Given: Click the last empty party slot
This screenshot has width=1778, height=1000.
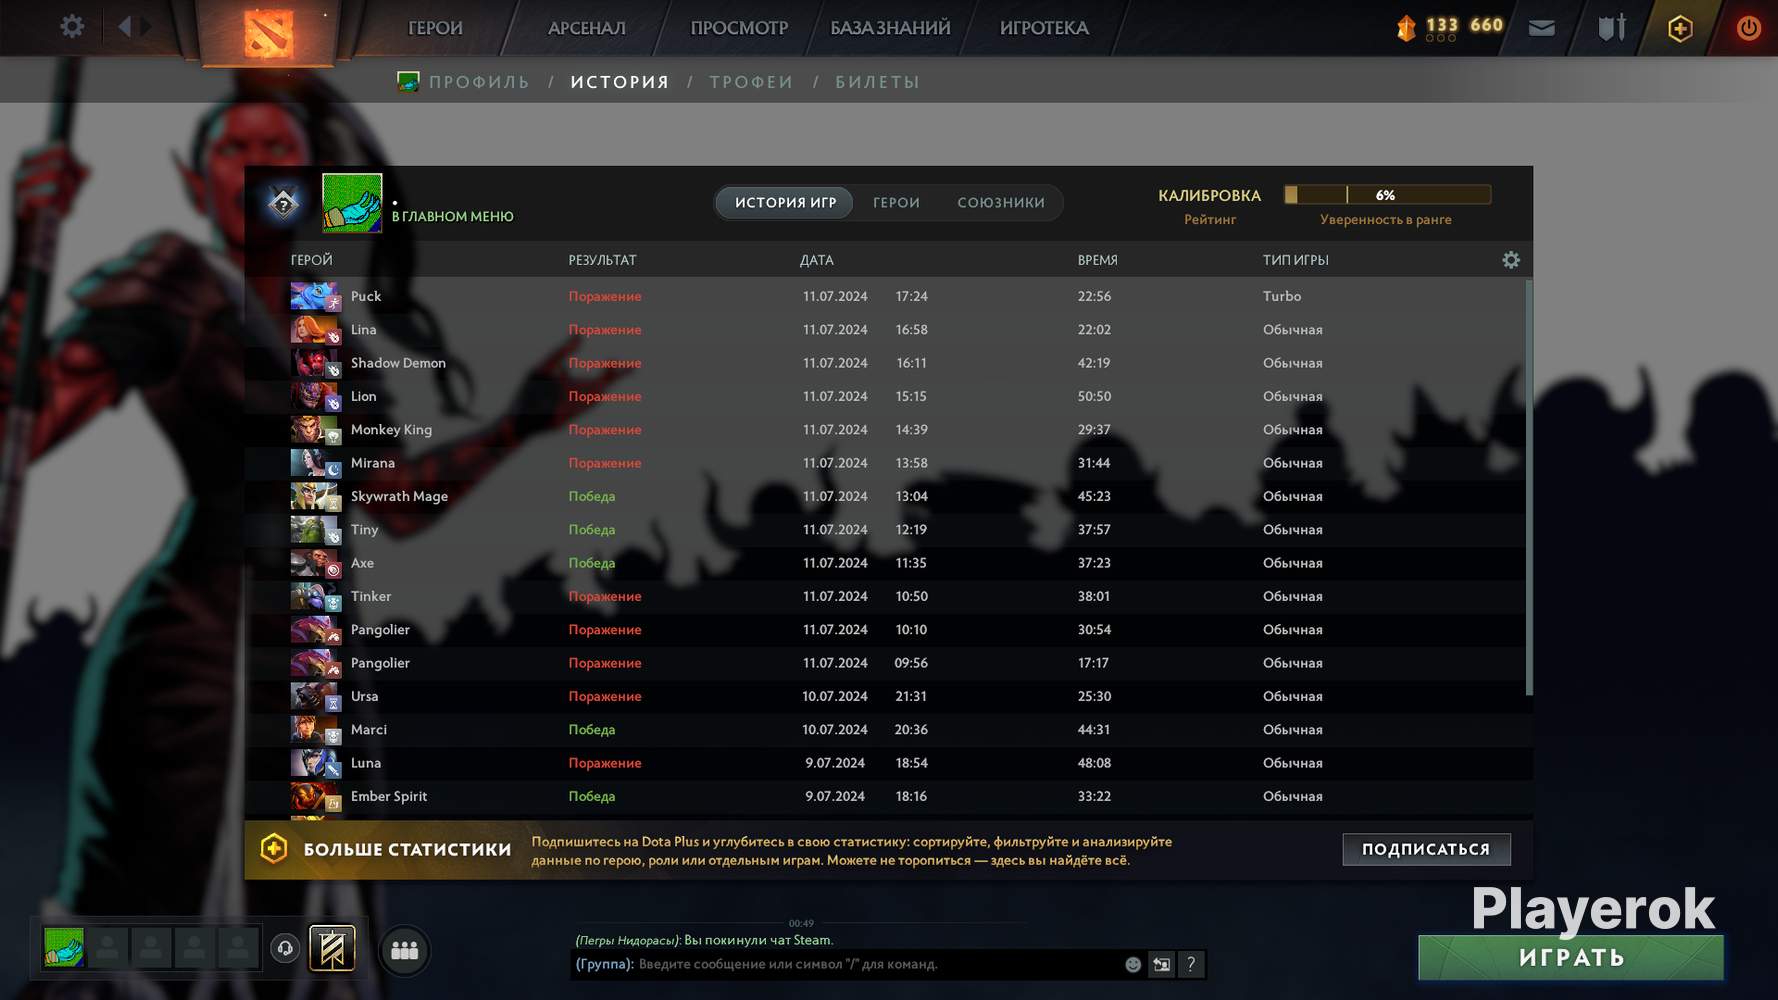Looking at the screenshot, I should tap(238, 948).
